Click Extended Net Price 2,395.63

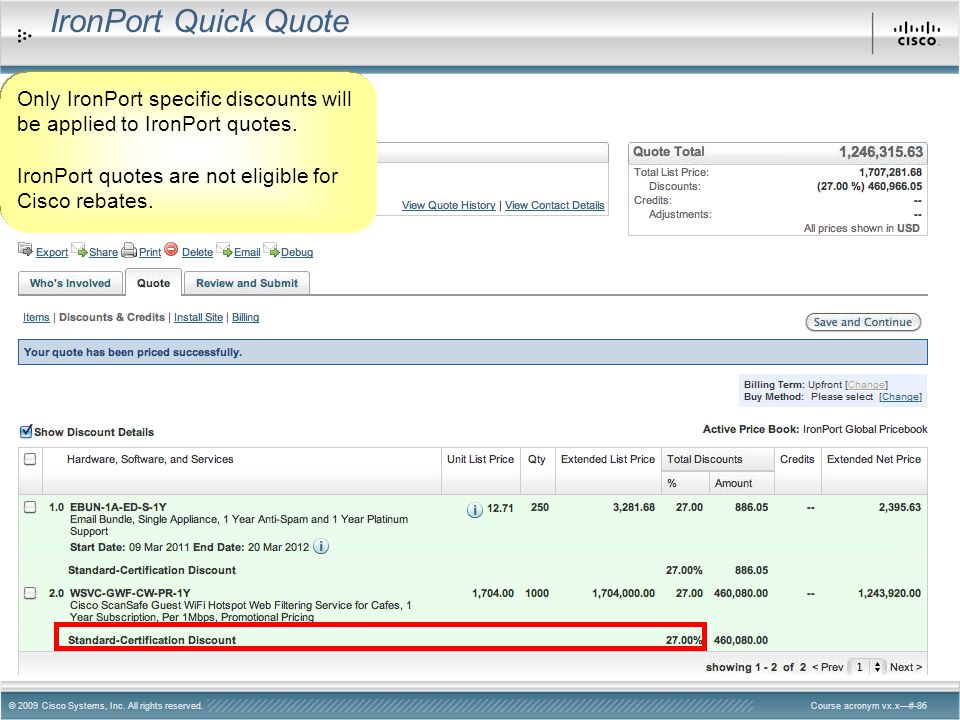click(x=899, y=507)
